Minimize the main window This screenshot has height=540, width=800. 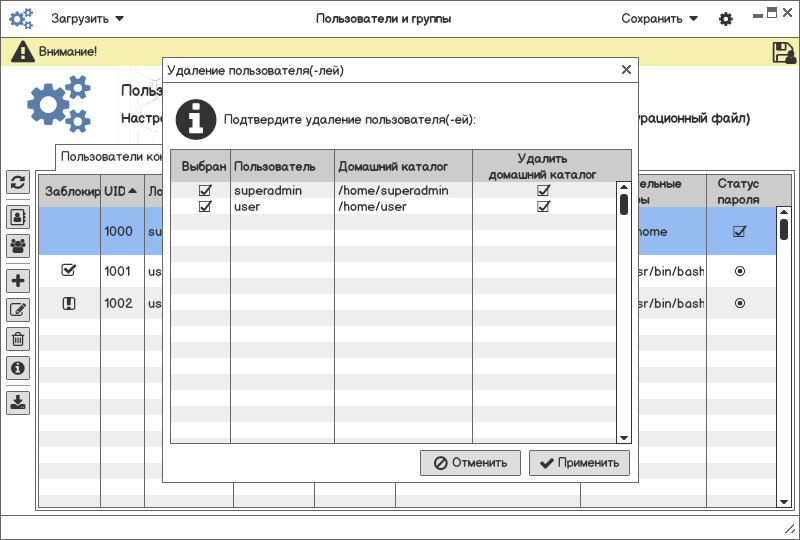click(x=758, y=16)
